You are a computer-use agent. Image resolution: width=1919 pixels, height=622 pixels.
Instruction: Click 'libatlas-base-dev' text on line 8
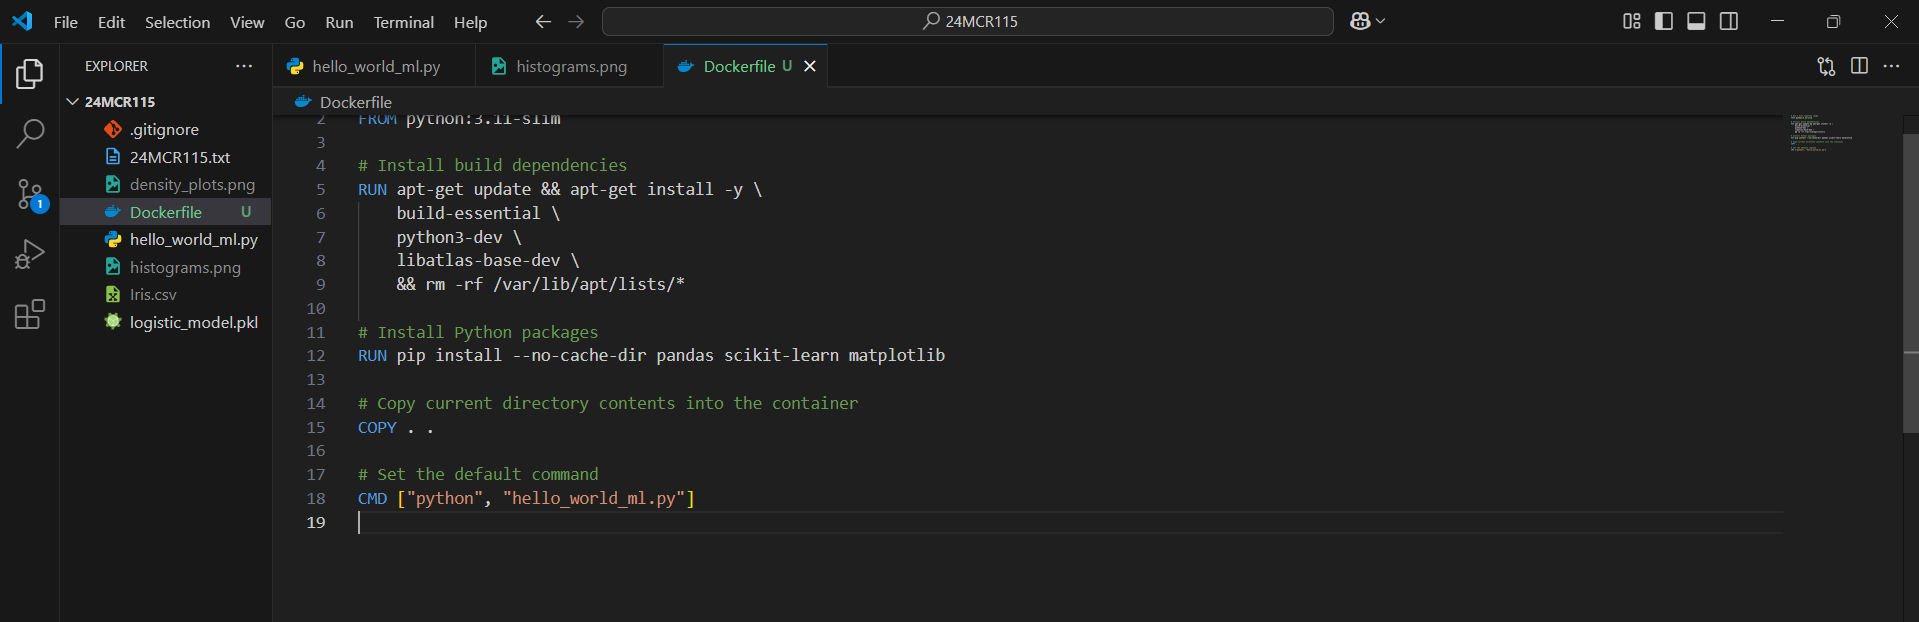(x=478, y=260)
